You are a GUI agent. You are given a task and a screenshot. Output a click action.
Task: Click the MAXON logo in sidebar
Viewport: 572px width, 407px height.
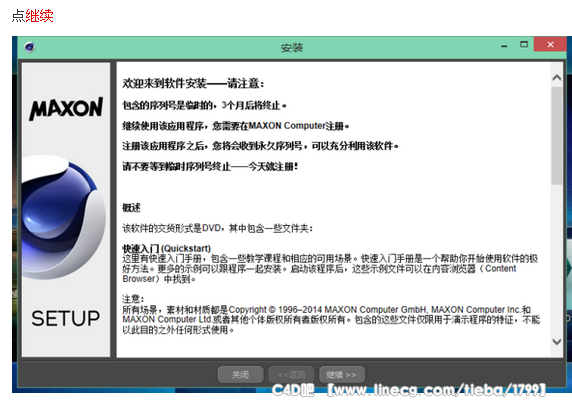pyautogui.click(x=66, y=109)
